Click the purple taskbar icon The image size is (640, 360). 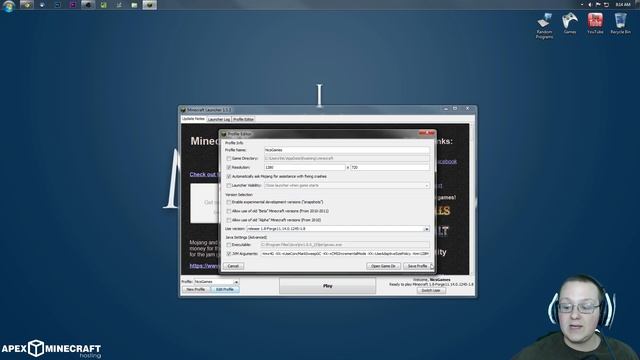(x=73, y=5)
